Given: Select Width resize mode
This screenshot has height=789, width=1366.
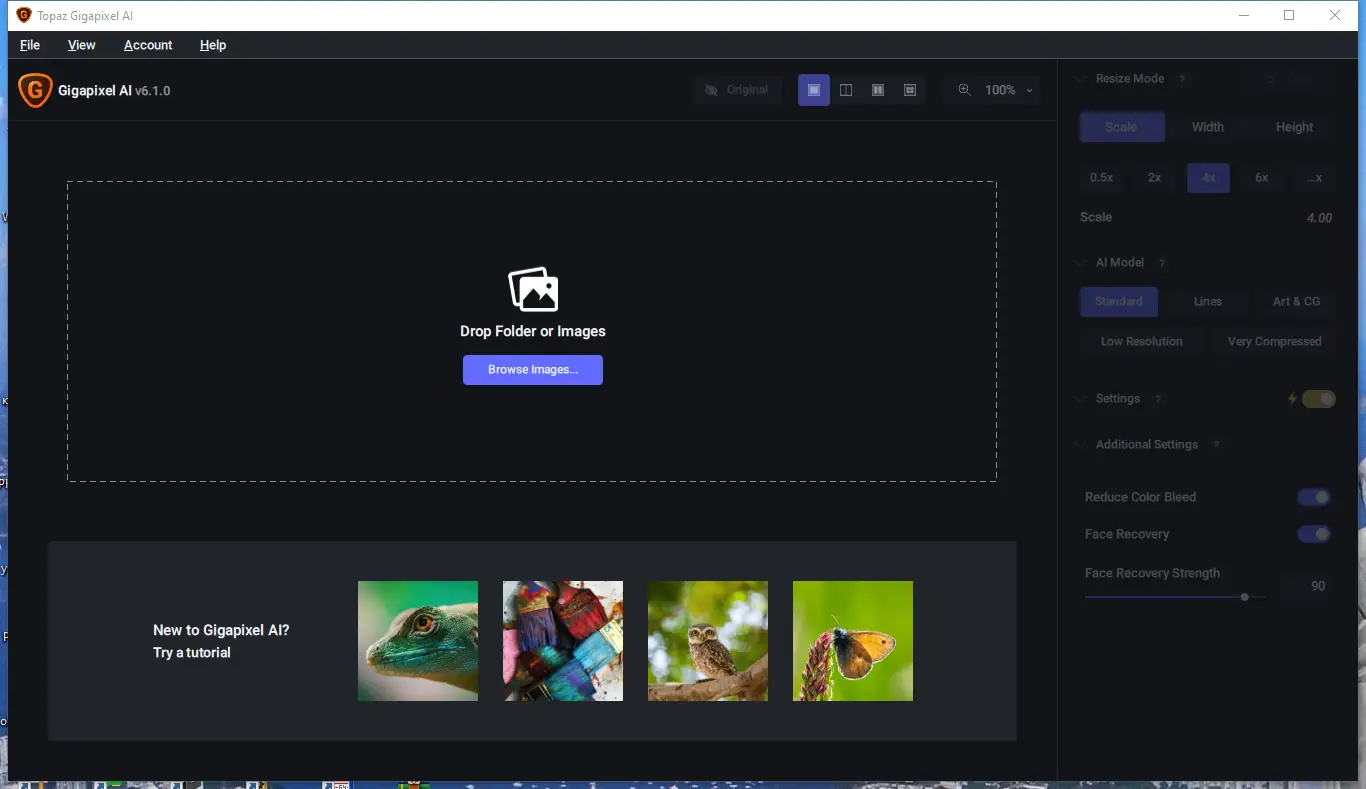Looking at the screenshot, I should [x=1208, y=127].
